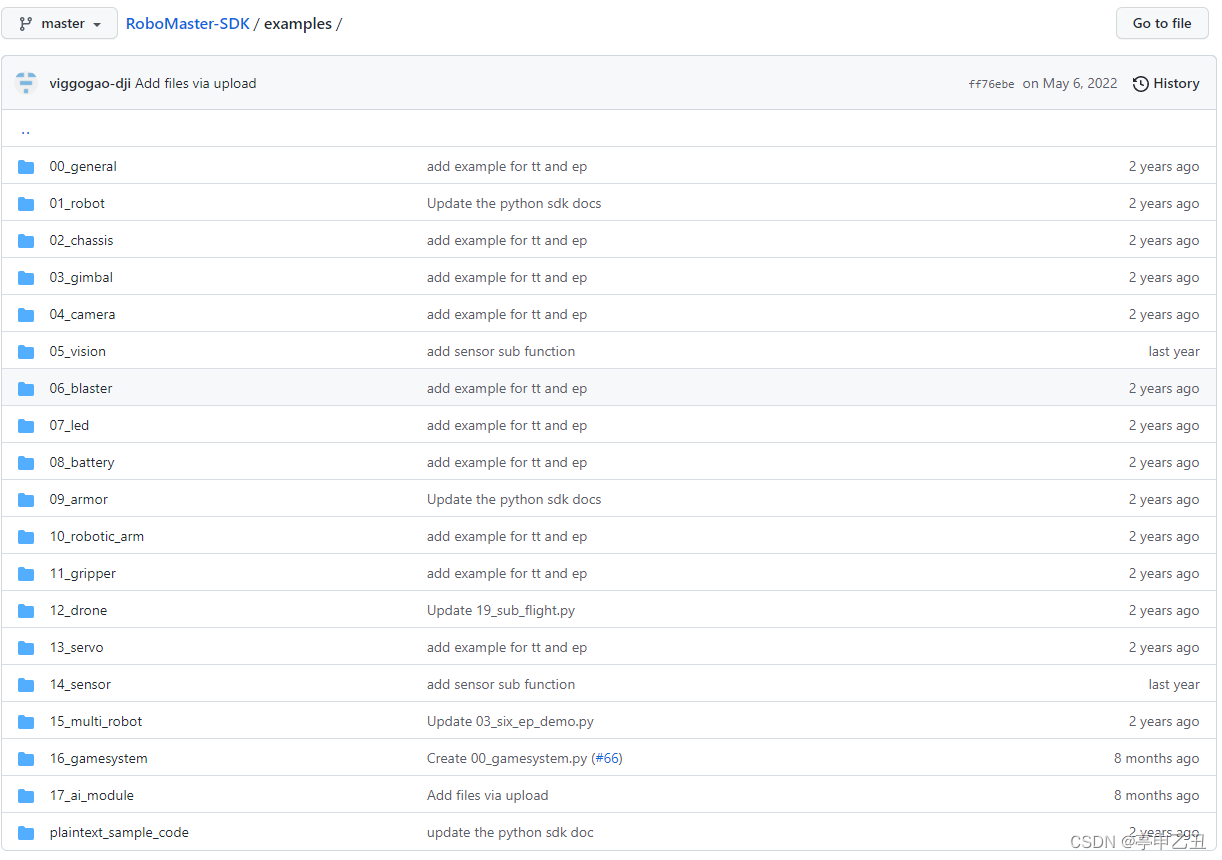Click folder icon for 07_led
Screen dimensions: 1222x860
coord(26,426)
